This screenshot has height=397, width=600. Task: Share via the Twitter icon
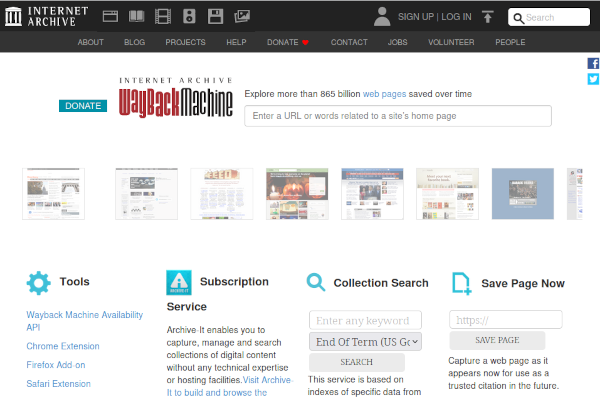click(x=593, y=79)
